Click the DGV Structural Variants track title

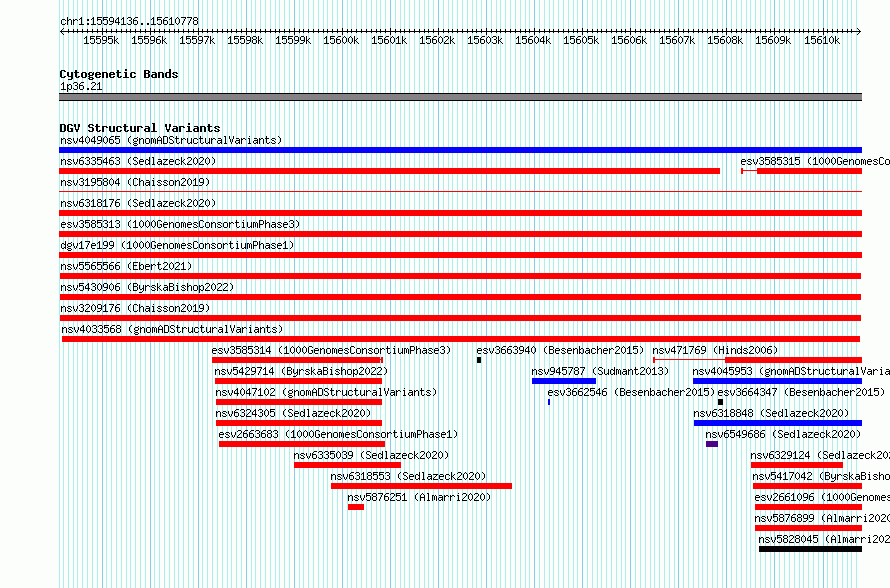[x=140, y=128]
